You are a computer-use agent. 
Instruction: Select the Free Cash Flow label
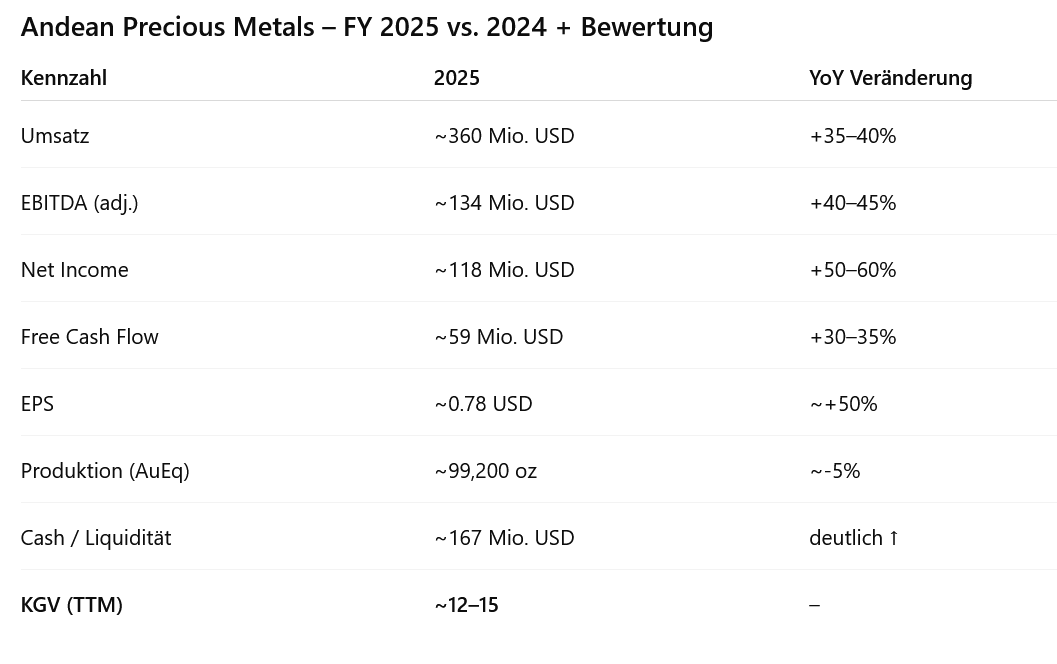pyautogui.click(x=89, y=337)
